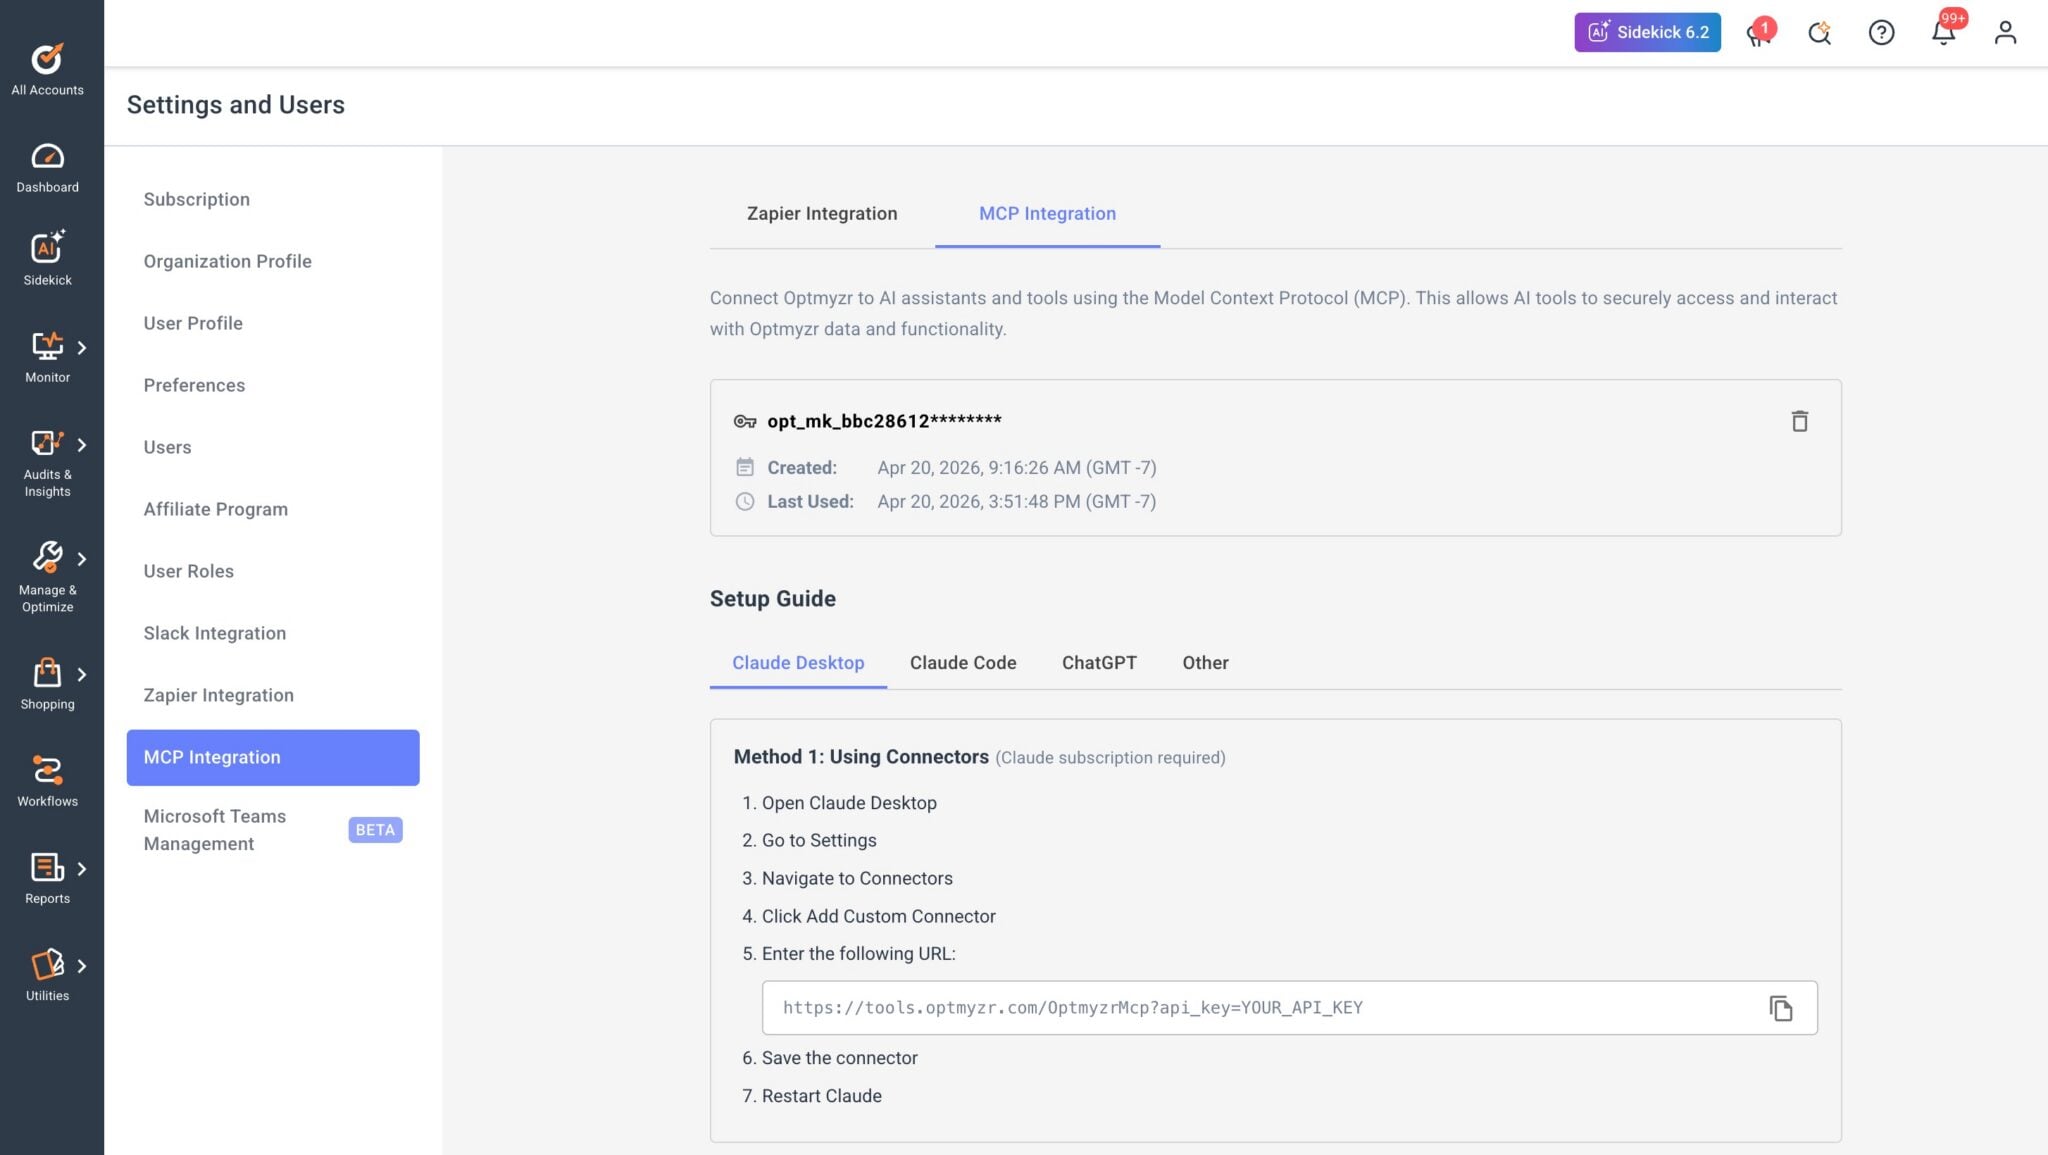
Task: Select the Monitor sidebar icon
Action: [x=47, y=347]
